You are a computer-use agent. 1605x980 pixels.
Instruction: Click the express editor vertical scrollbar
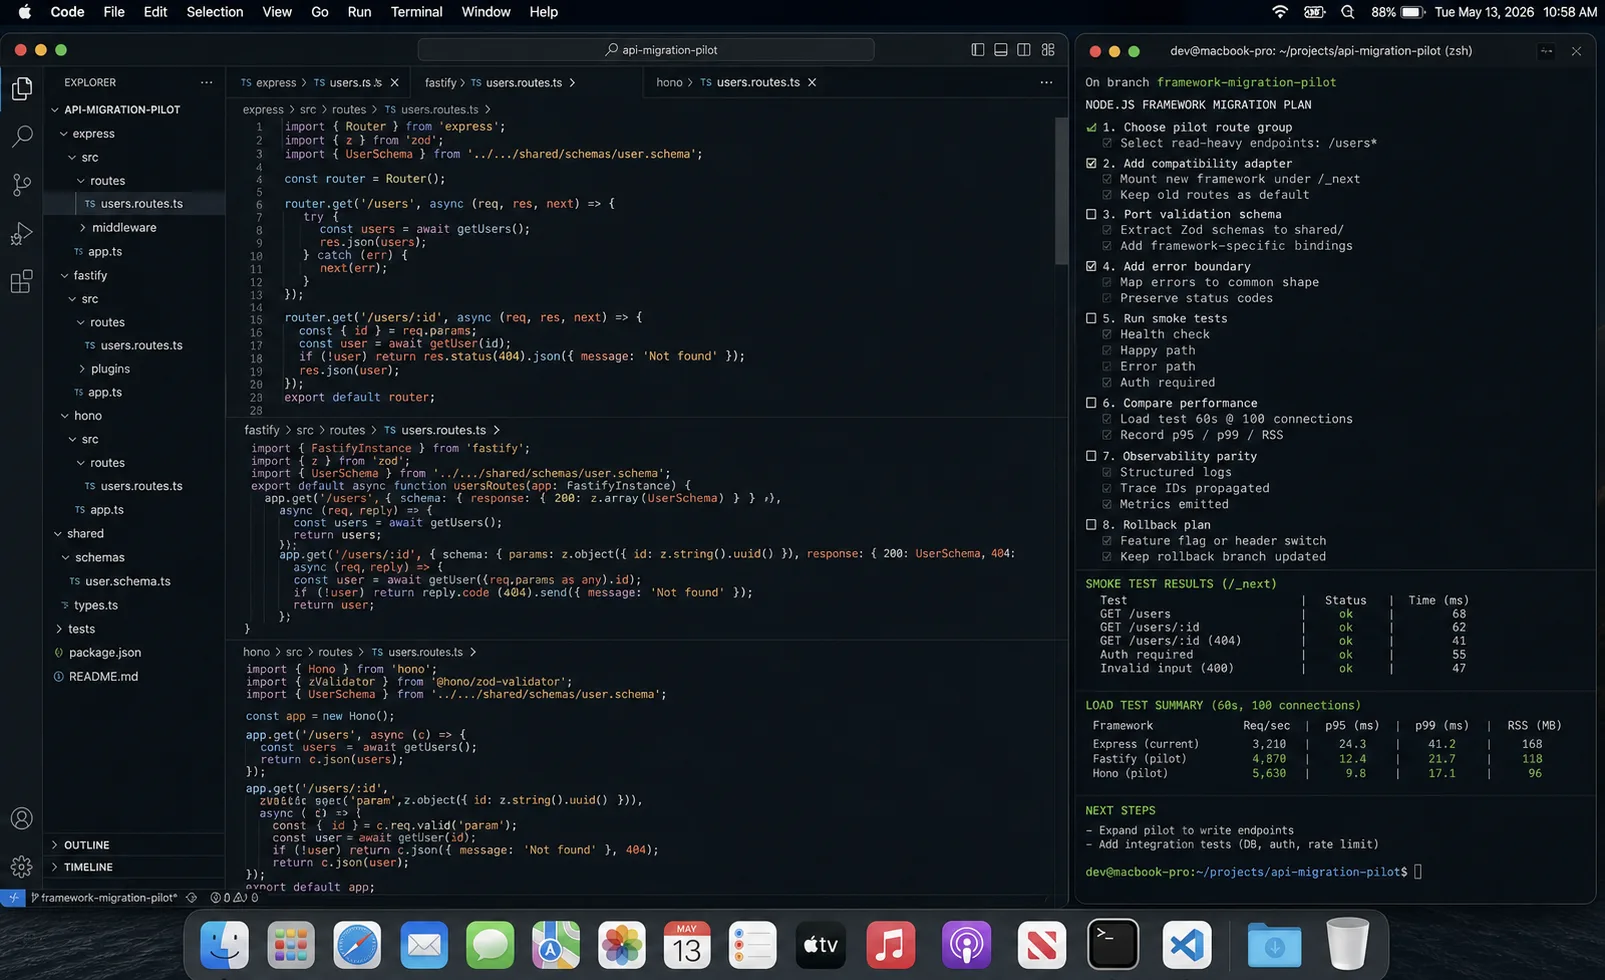coord(1061,190)
